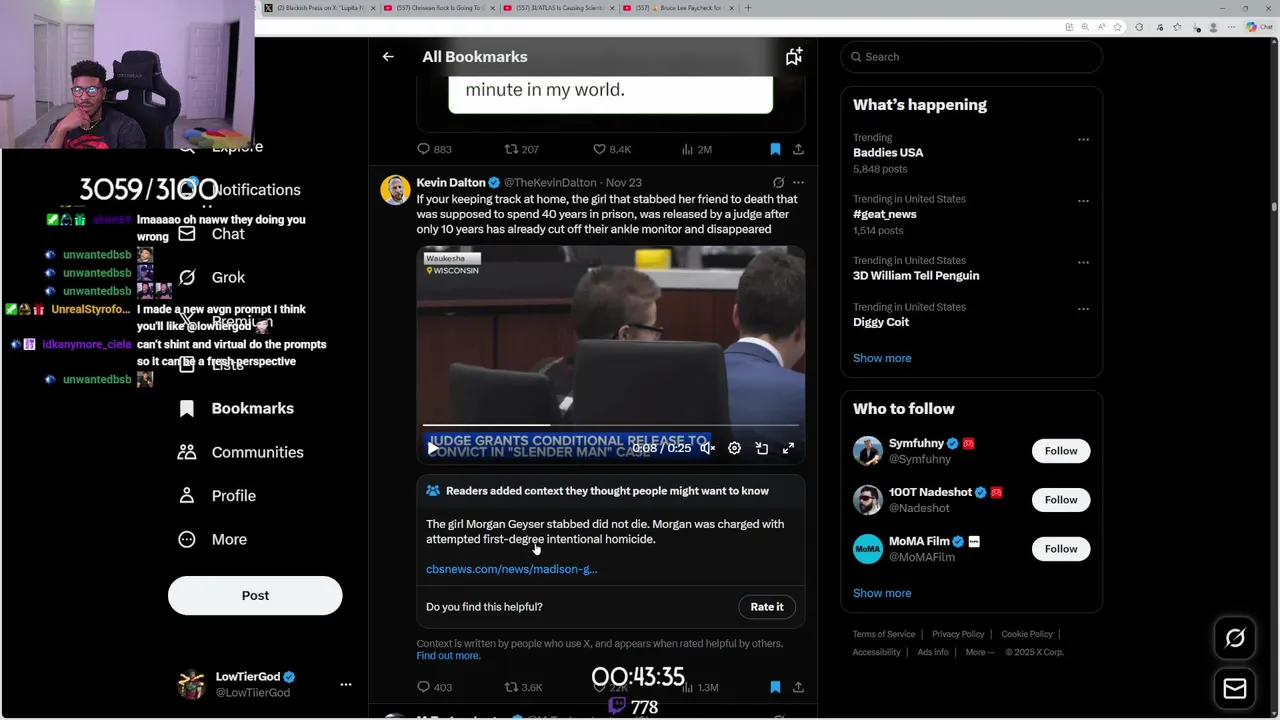1280x720 pixels.
Task: Reply to Kevin Dalton's post with 403 replies
Action: coord(435,687)
